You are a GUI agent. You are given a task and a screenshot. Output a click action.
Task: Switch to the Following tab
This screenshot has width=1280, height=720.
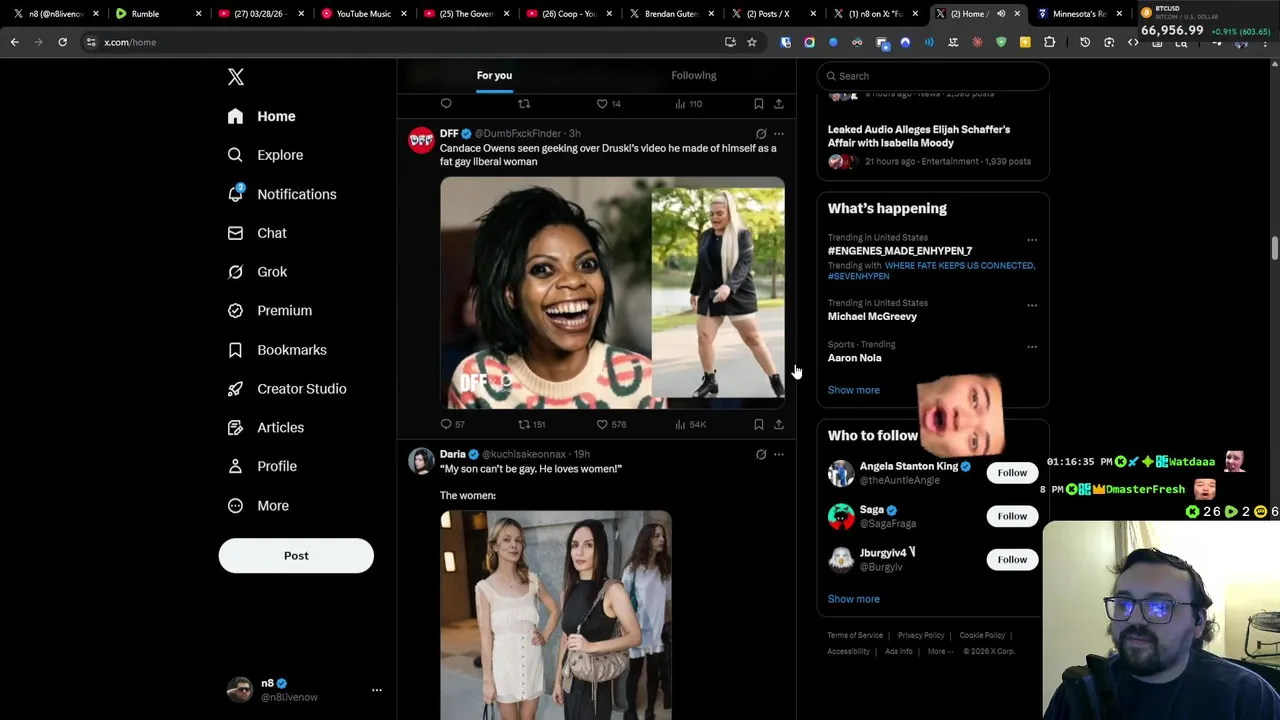[x=693, y=75]
